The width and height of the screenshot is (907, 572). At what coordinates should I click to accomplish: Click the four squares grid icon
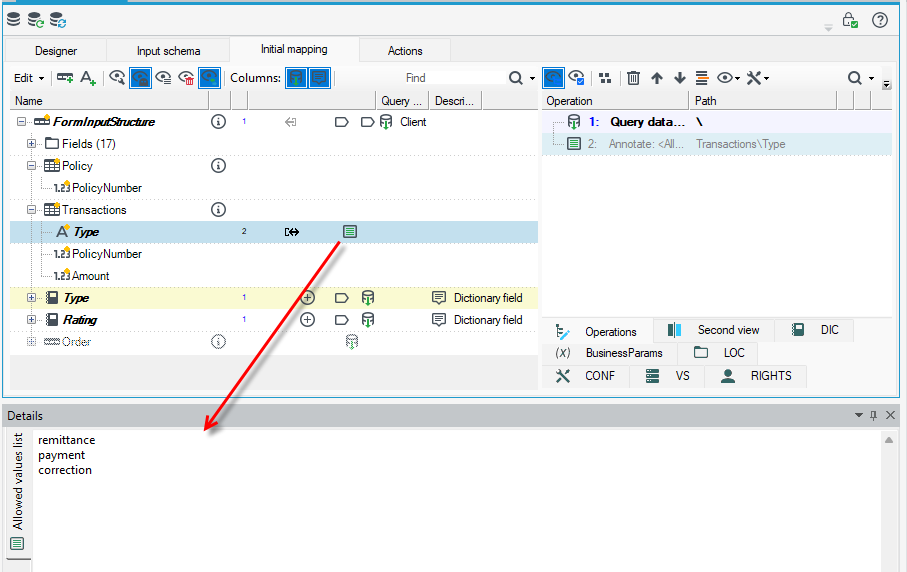[x=605, y=78]
